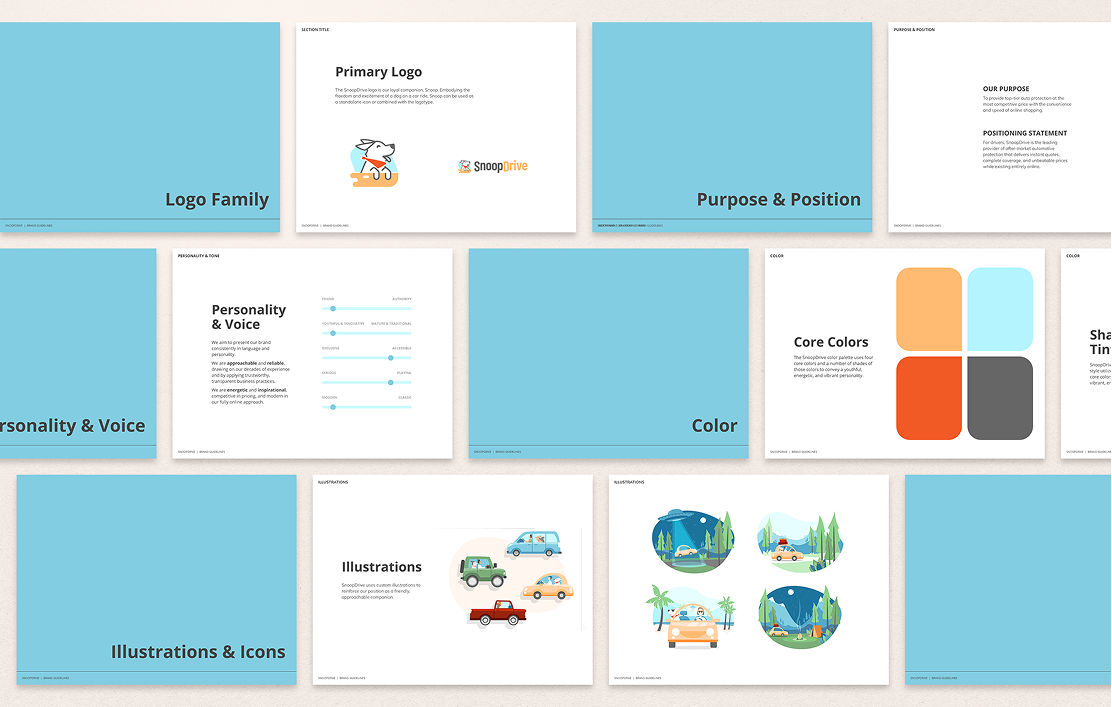
Task: Click the 'MATURE & TRADITIONAL' slider label
Action: click(391, 323)
